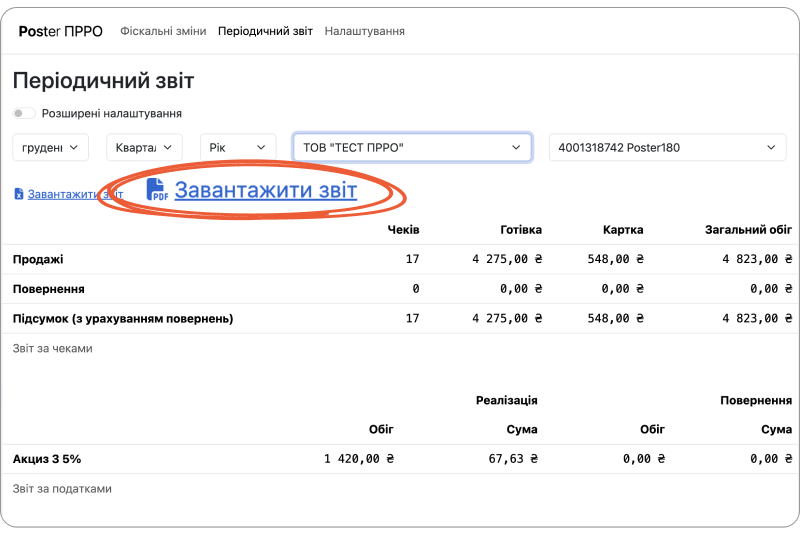Toggle the Розширені налаштування switch

click(23, 113)
